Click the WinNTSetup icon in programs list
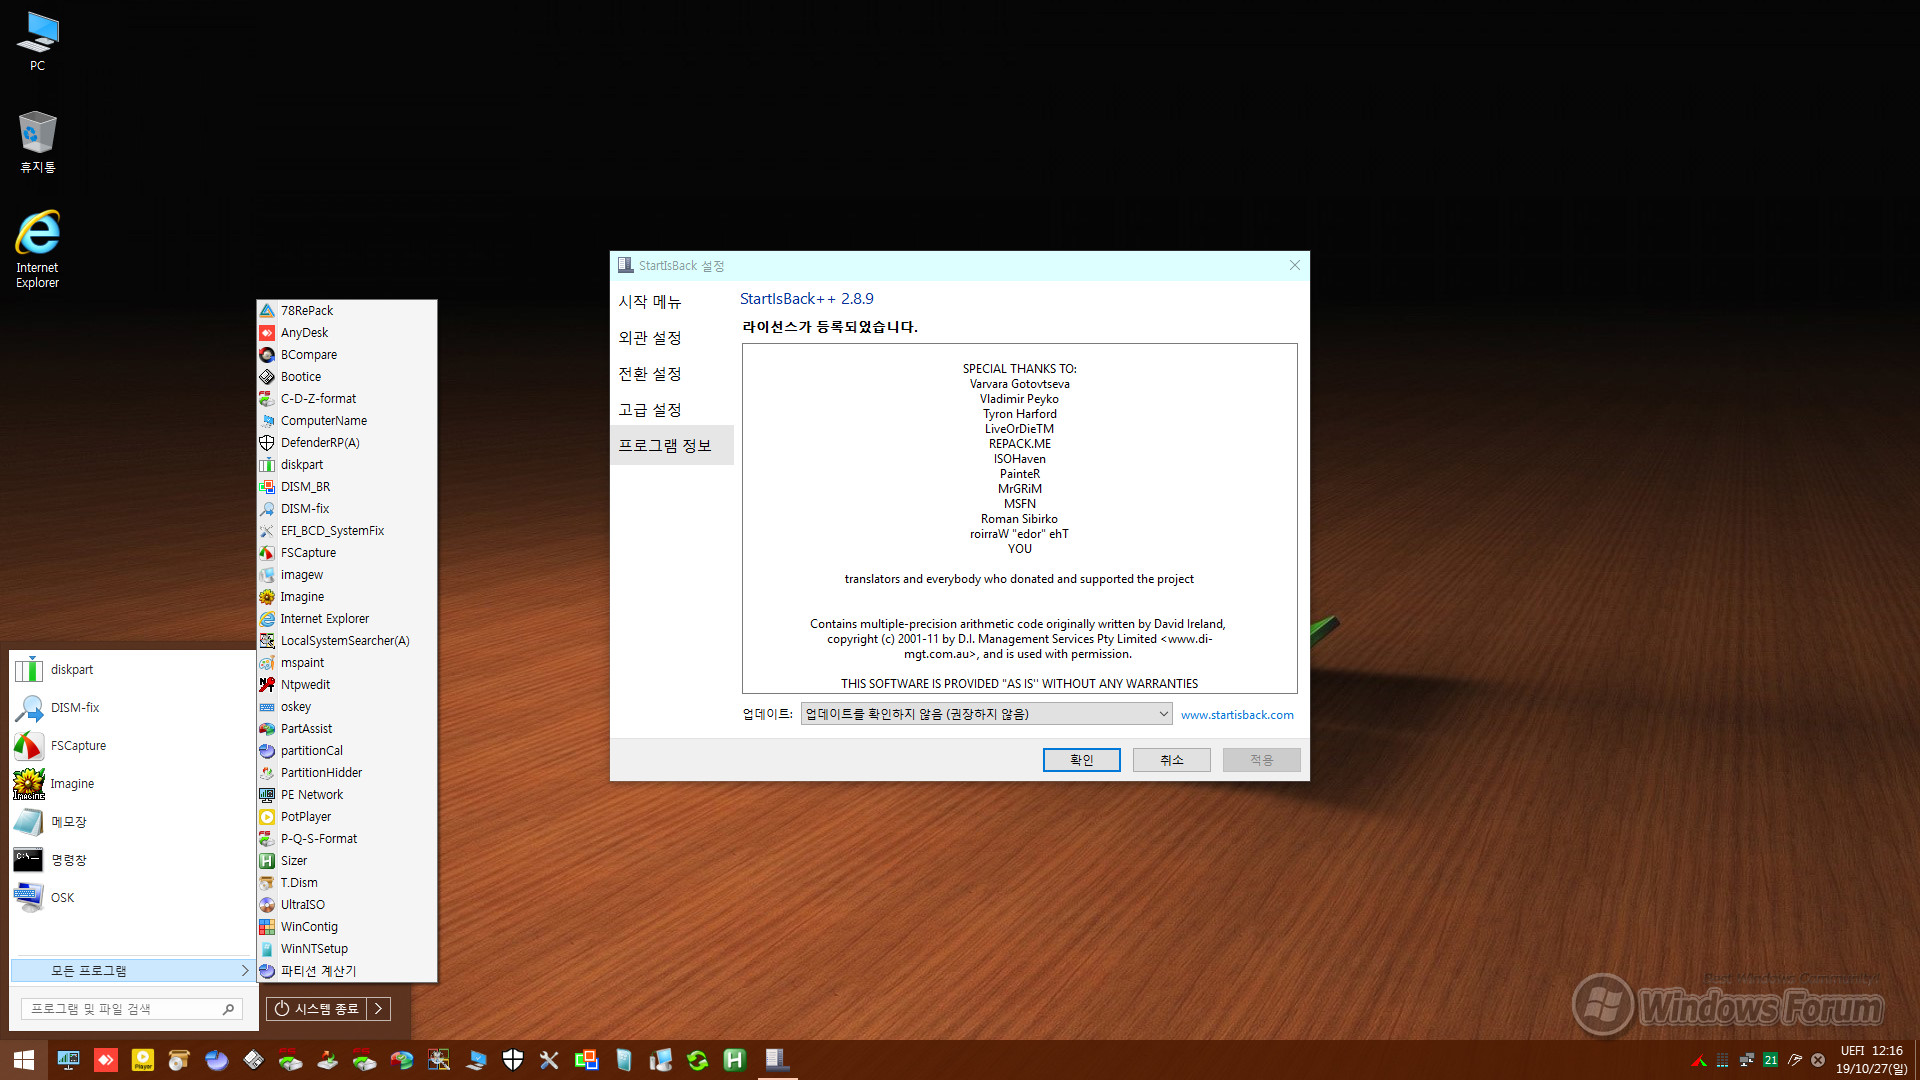The height and width of the screenshot is (1080, 1920). [x=267, y=949]
